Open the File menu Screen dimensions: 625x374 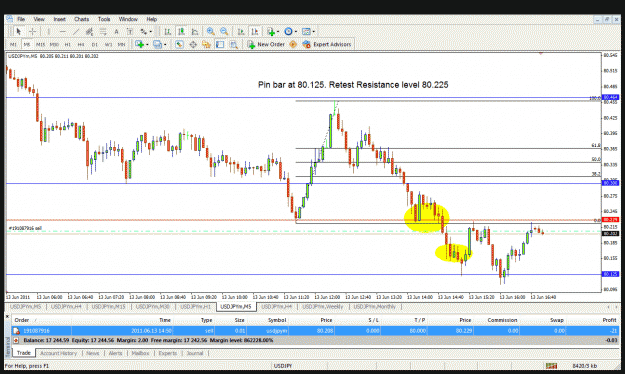point(21,19)
